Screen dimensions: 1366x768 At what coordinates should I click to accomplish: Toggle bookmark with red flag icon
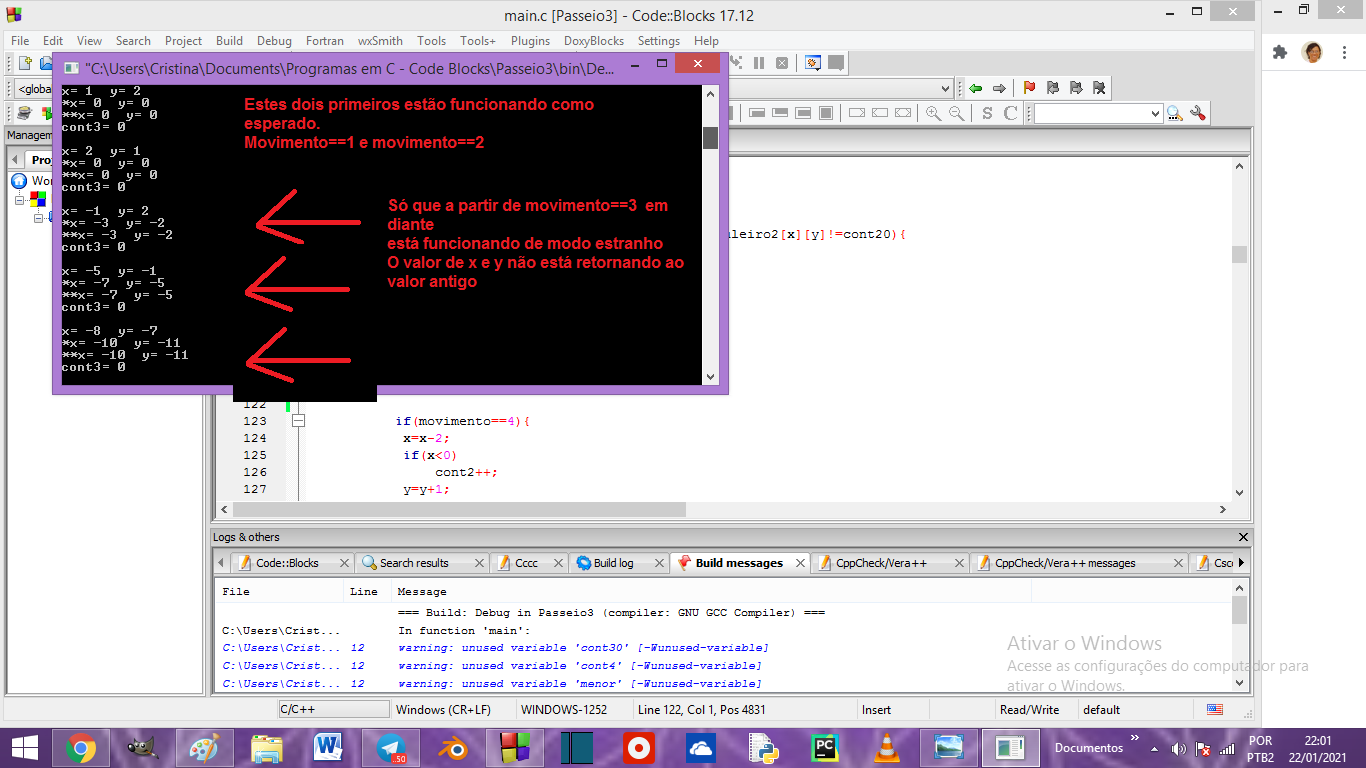tap(1030, 88)
